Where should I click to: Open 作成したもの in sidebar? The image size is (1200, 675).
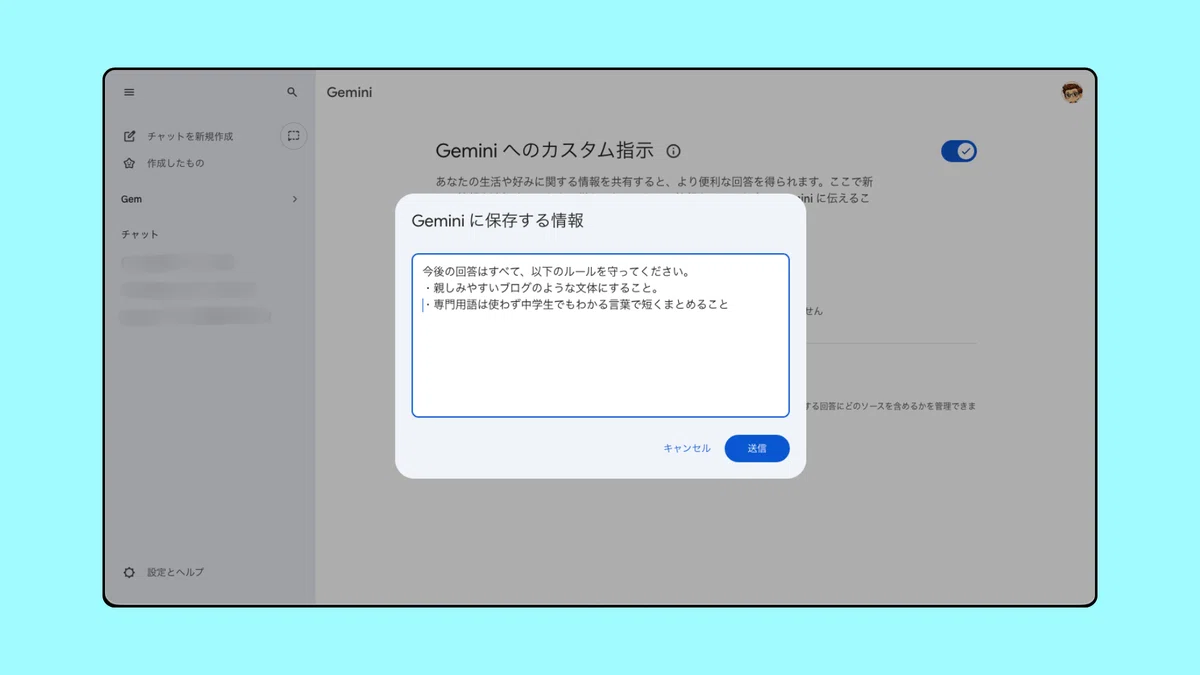click(176, 163)
